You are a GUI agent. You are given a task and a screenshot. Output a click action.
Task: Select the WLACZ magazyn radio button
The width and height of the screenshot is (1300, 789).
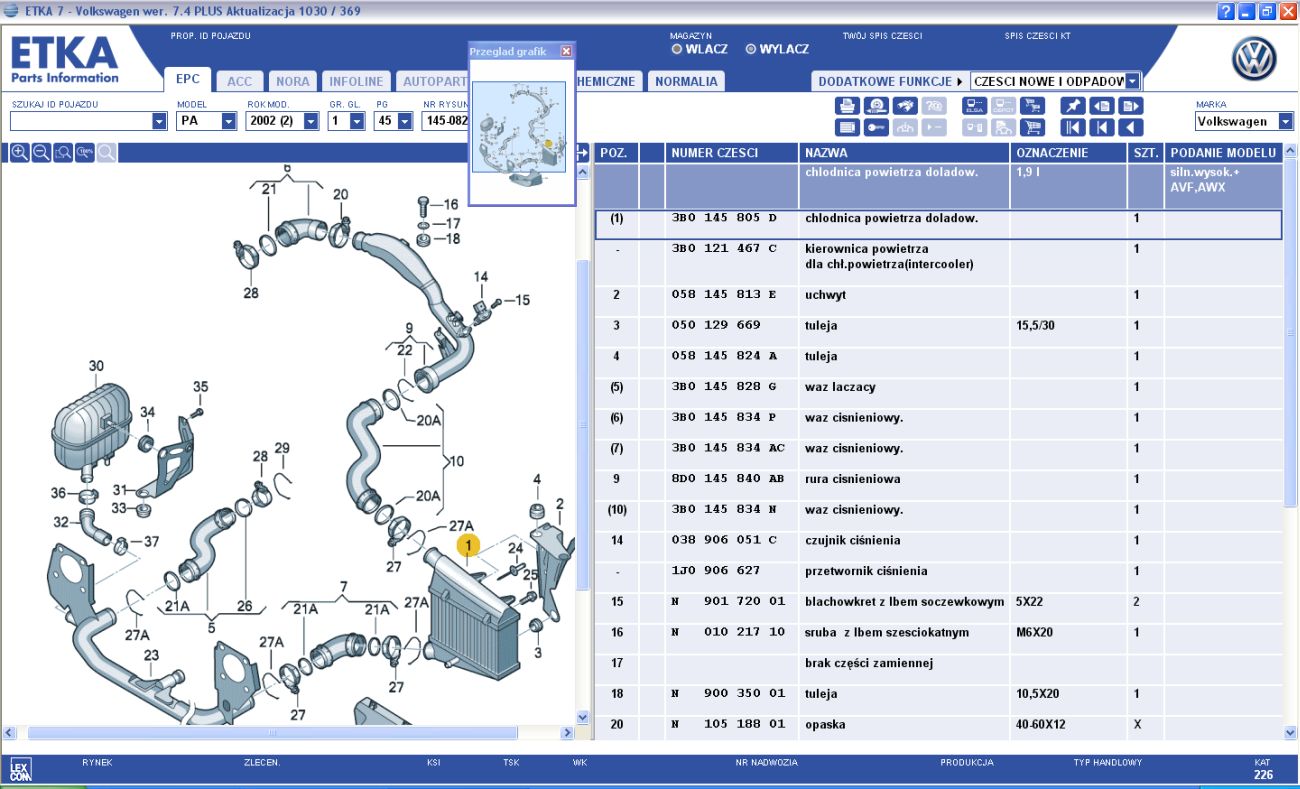point(677,48)
